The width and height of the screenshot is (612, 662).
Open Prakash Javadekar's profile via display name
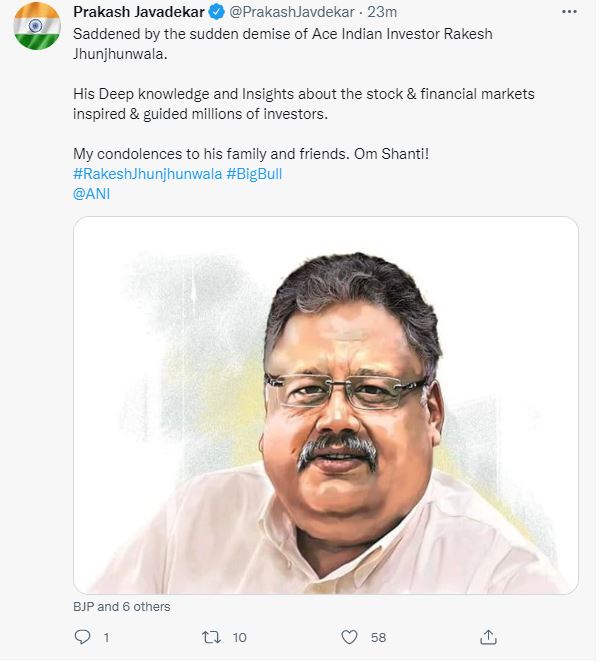[138, 12]
